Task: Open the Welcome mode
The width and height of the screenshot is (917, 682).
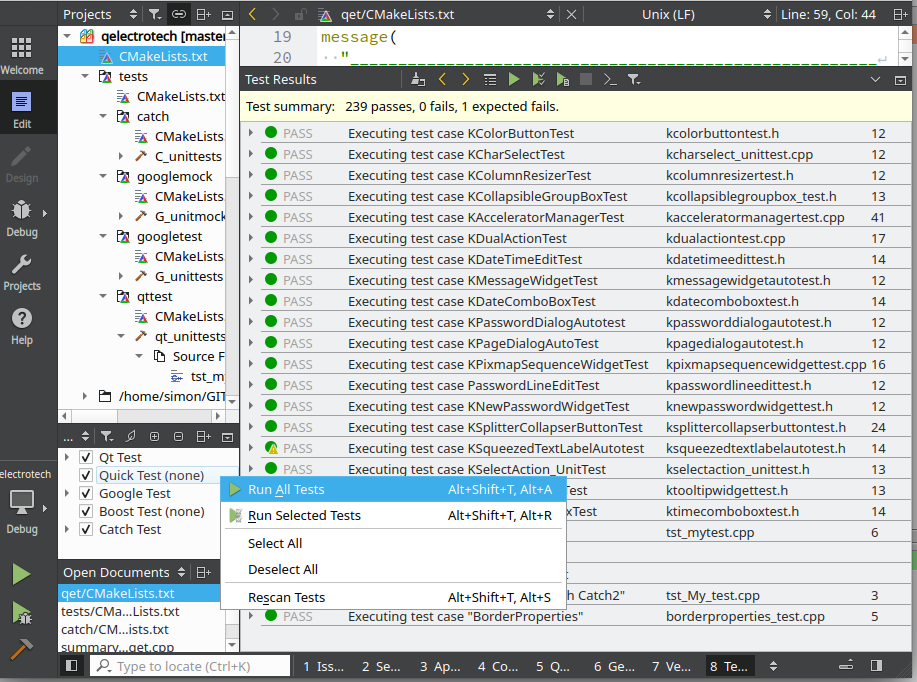Action: coord(22,56)
